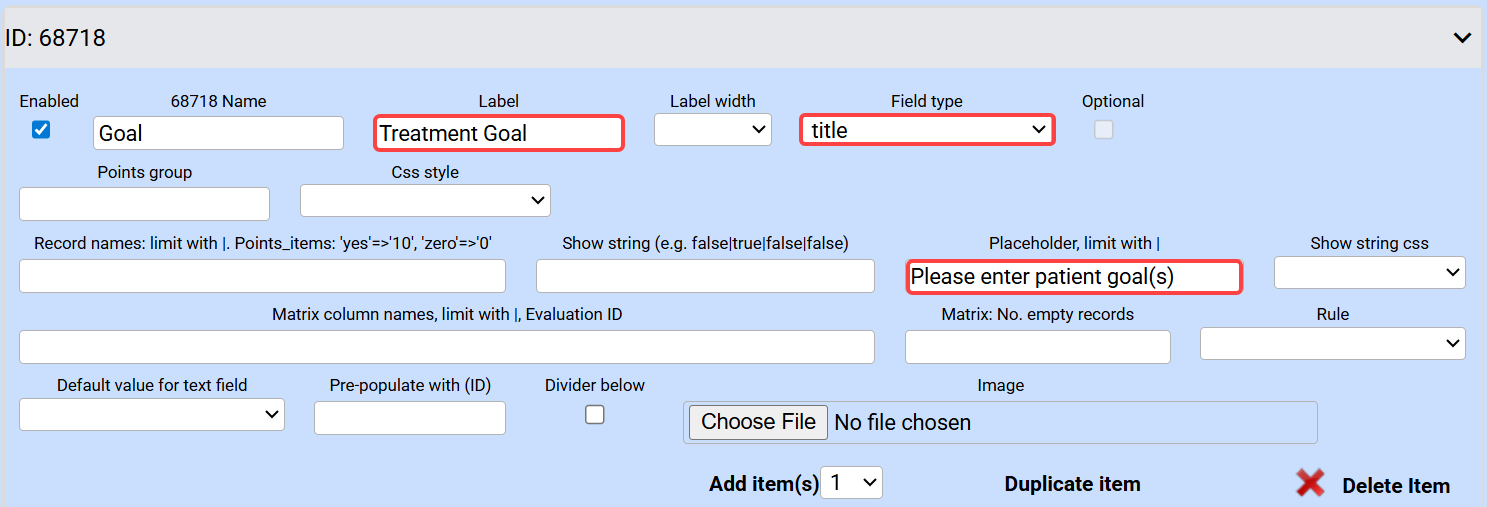Click the Name field containing Goal
The height and width of the screenshot is (507, 1487).
click(218, 133)
